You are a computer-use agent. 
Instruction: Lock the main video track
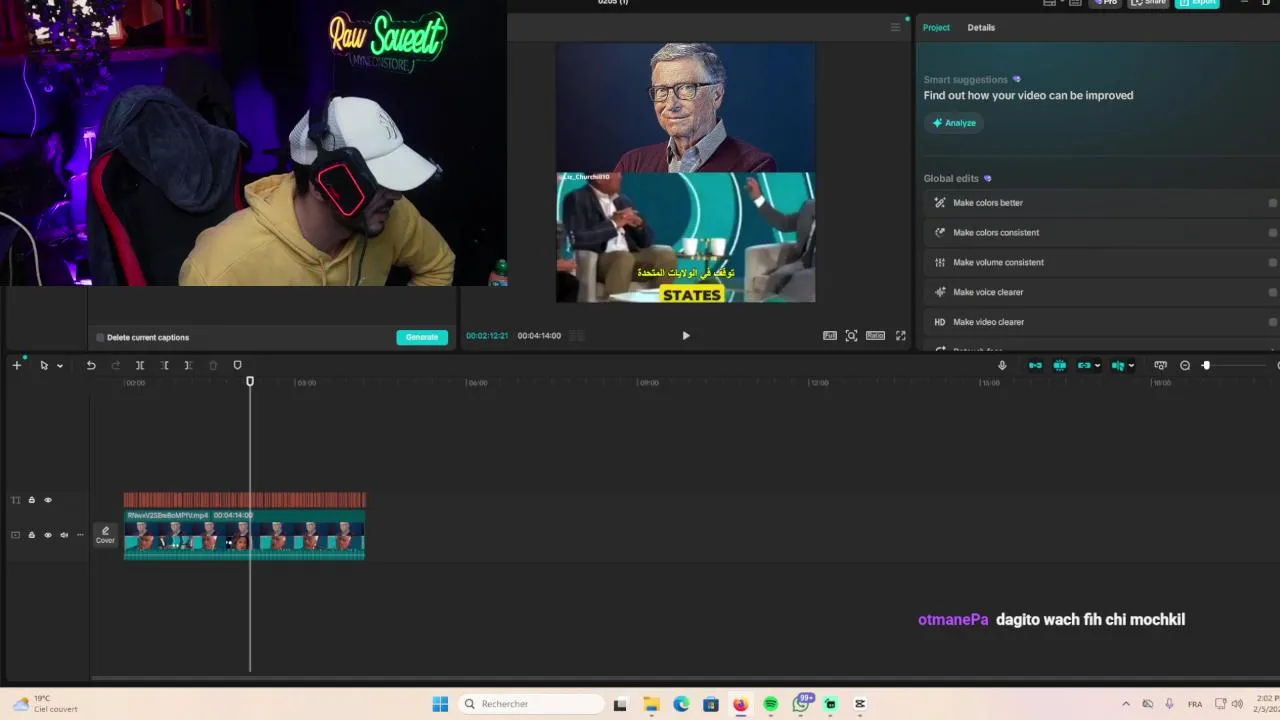point(31,535)
